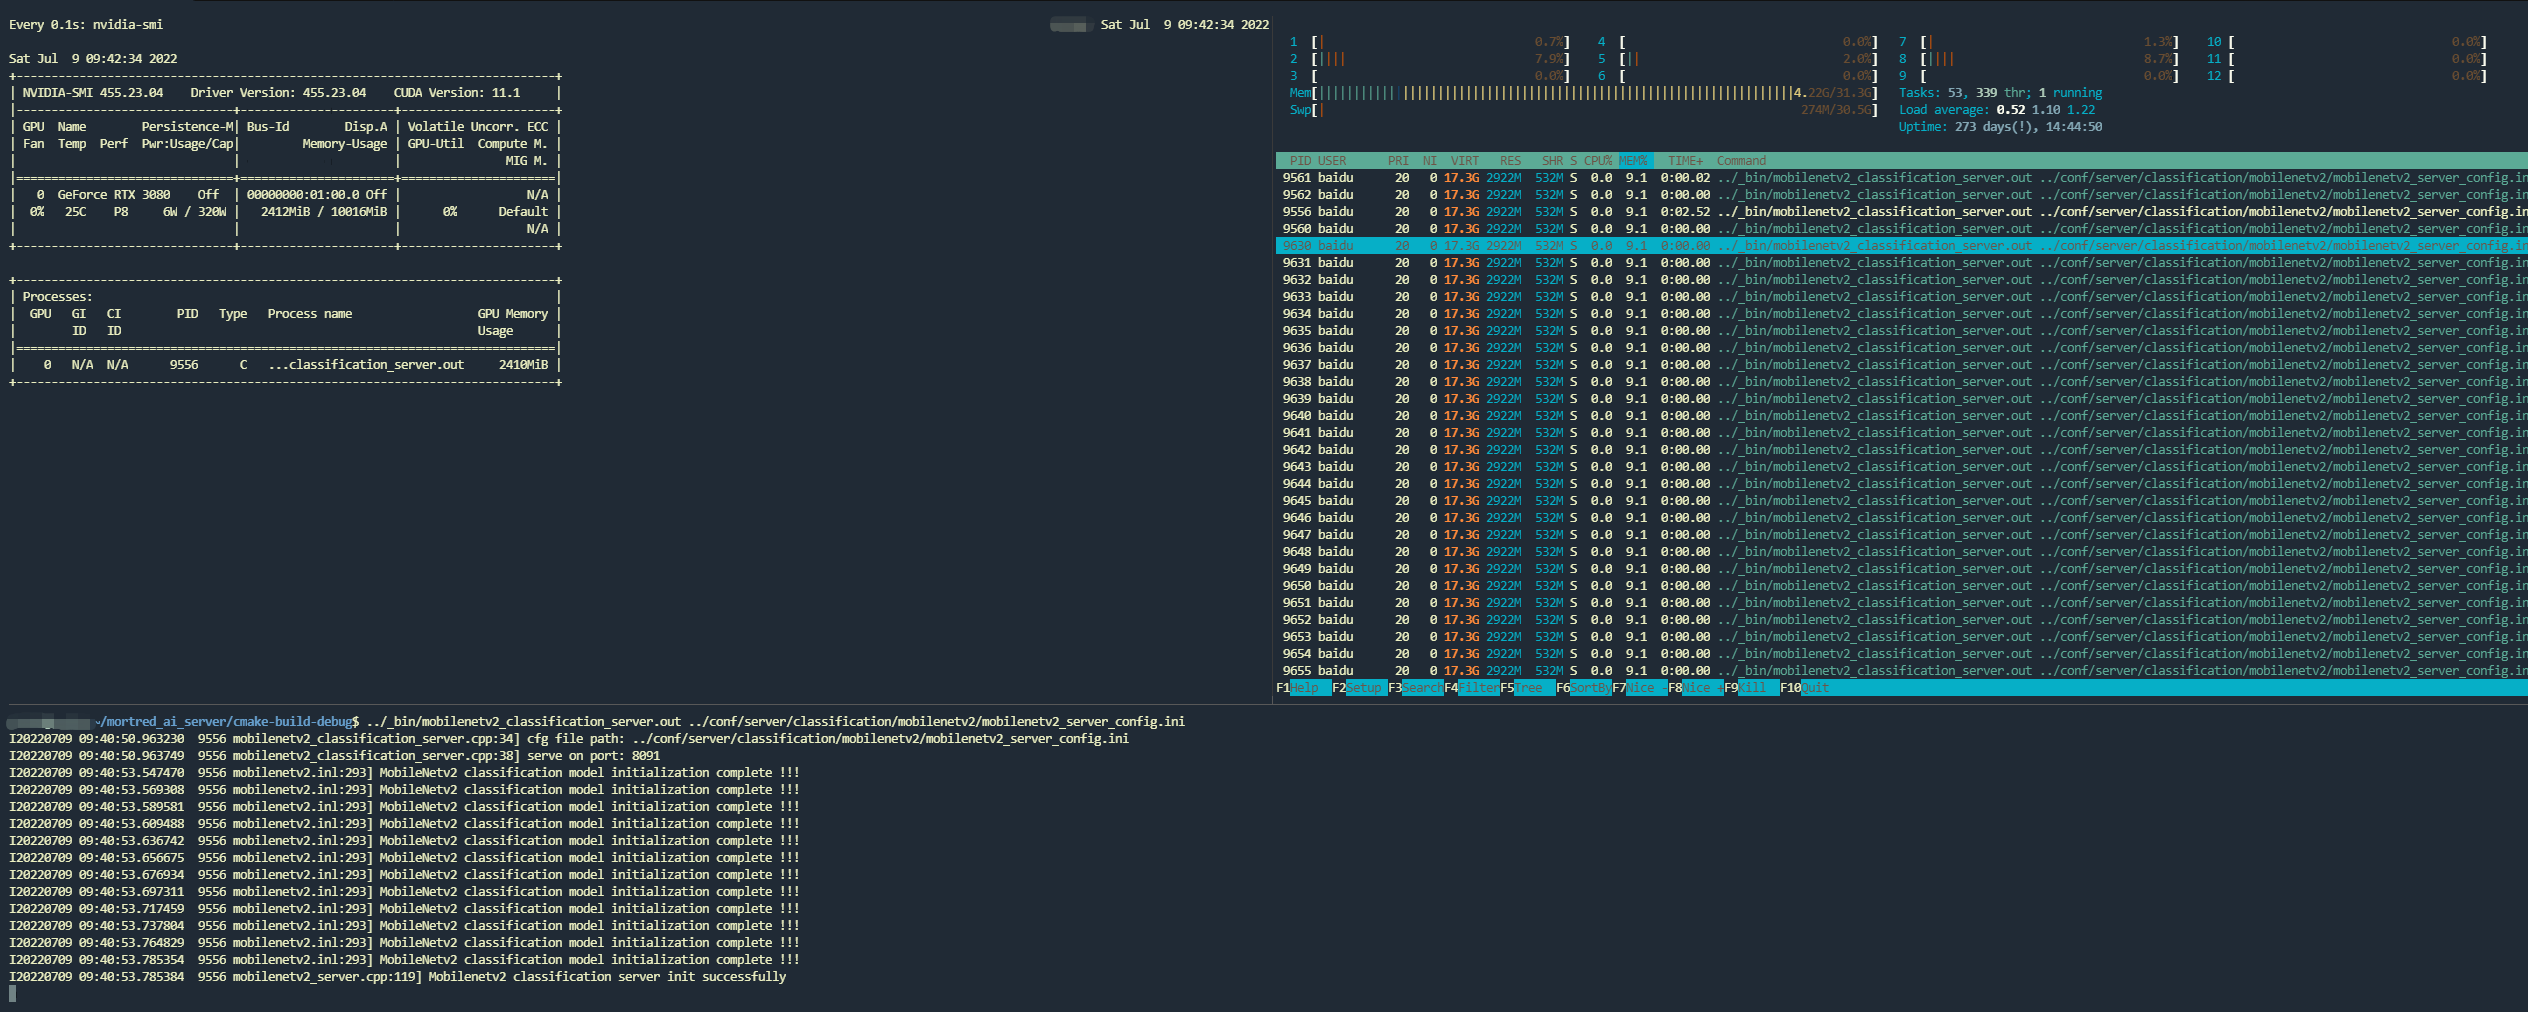
Task: Open F6 SortBy menu in htop
Action: (x=1583, y=688)
